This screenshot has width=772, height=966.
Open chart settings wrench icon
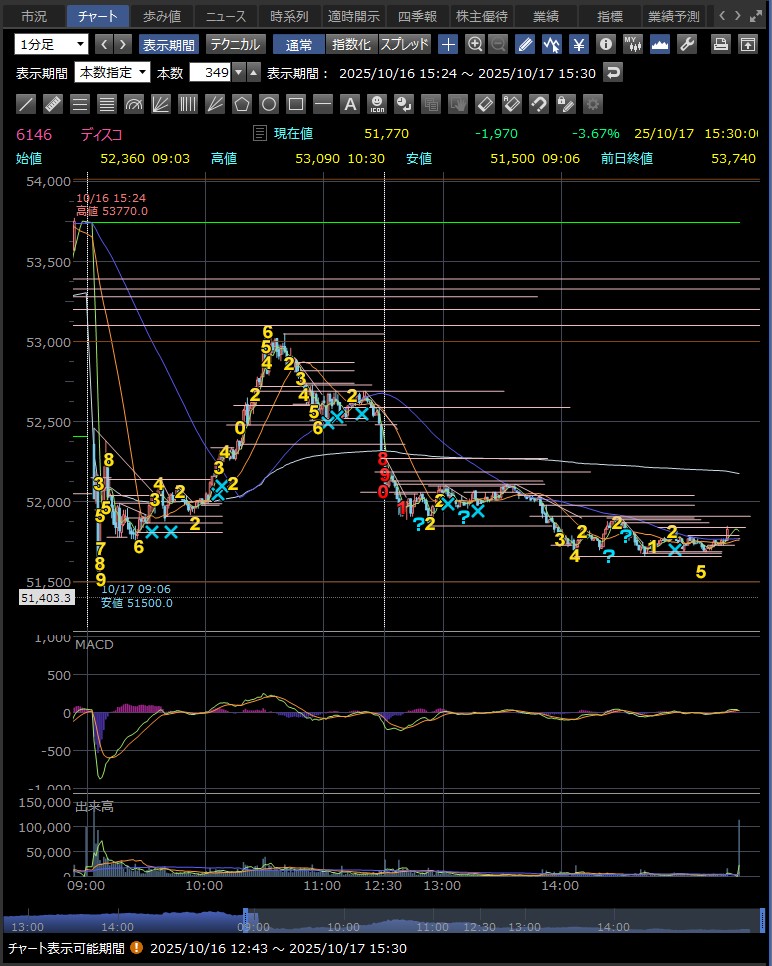pyautogui.click(x=687, y=44)
